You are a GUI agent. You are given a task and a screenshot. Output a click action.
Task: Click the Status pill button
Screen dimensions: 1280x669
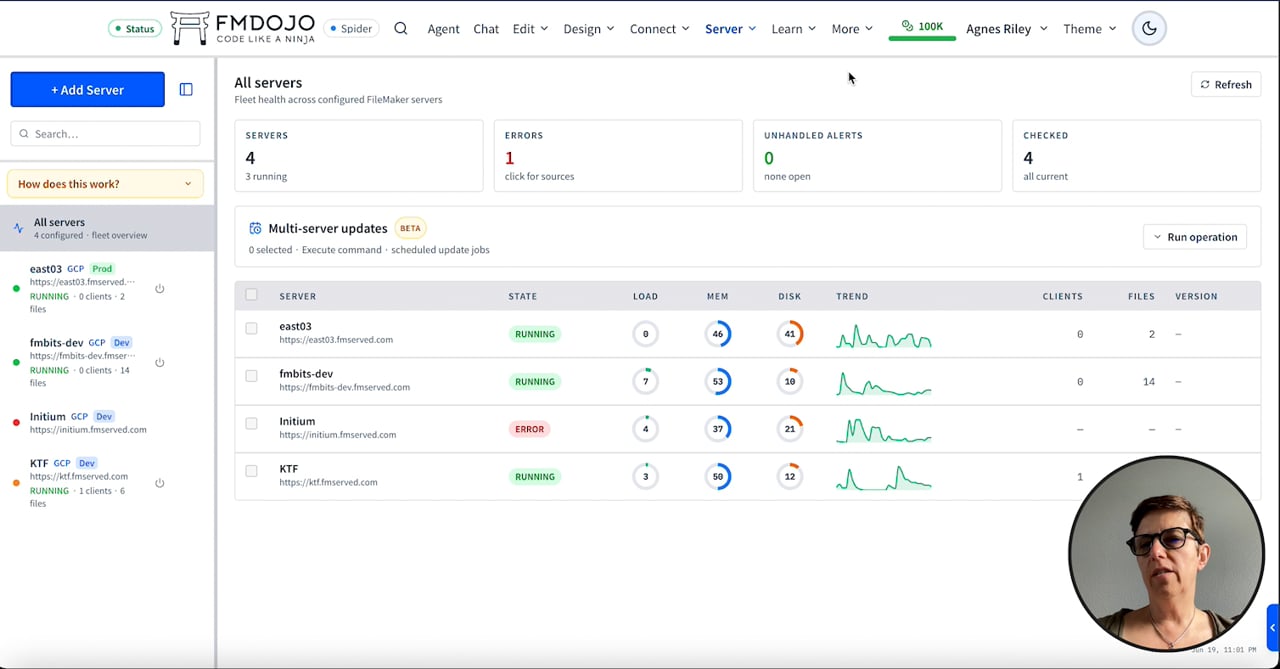click(134, 28)
